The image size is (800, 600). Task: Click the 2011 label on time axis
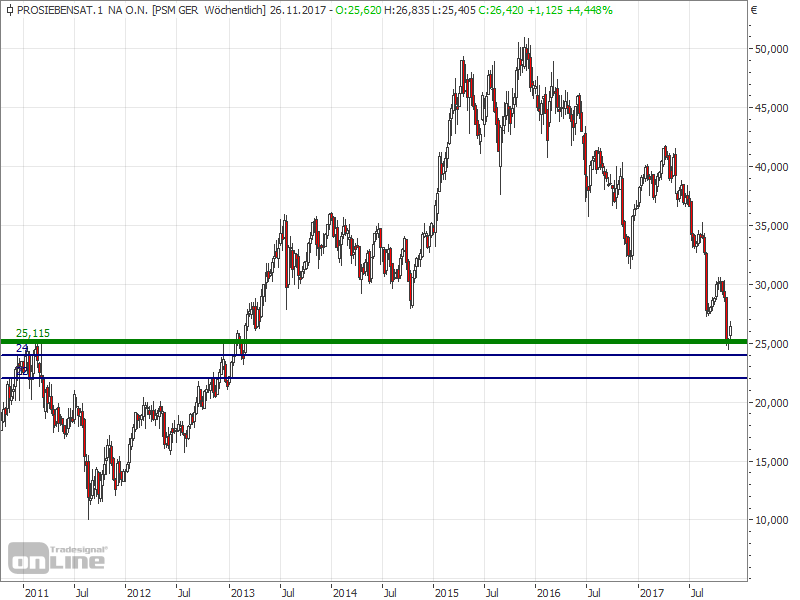tap(37, 593)
